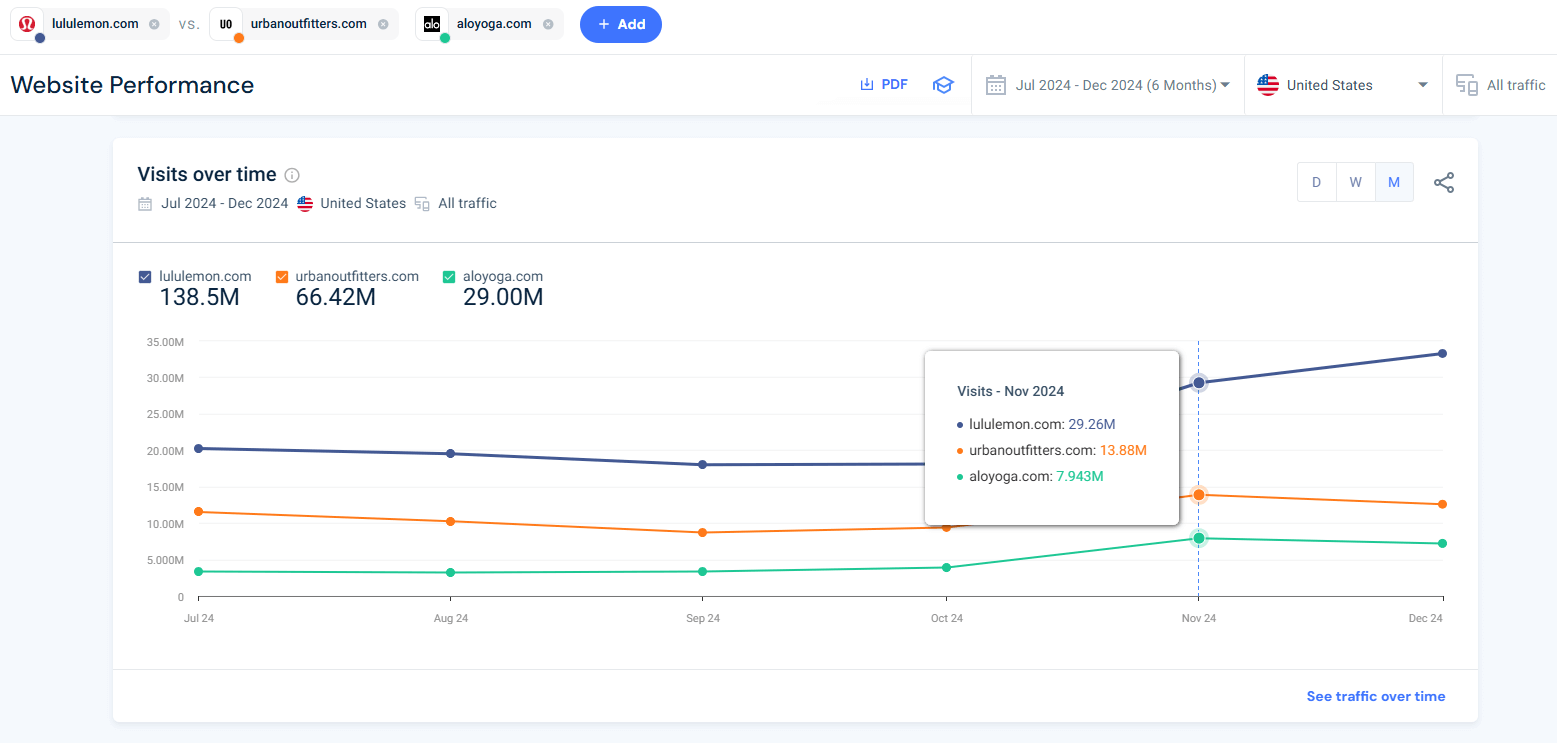Expand the United States country dropdown
Image resolution: width=1557 pixels, height=743 pixels.
[1342, 85]
